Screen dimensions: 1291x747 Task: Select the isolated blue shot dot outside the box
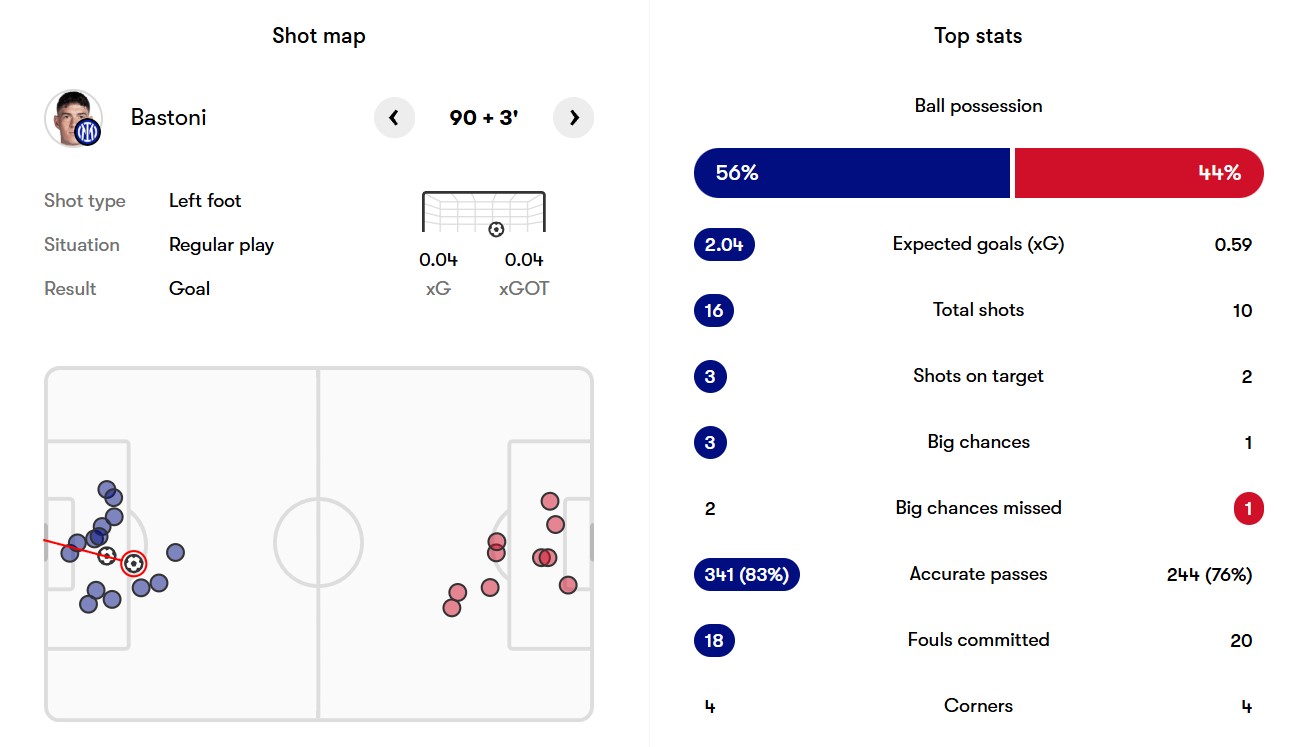tap(175, 552)
